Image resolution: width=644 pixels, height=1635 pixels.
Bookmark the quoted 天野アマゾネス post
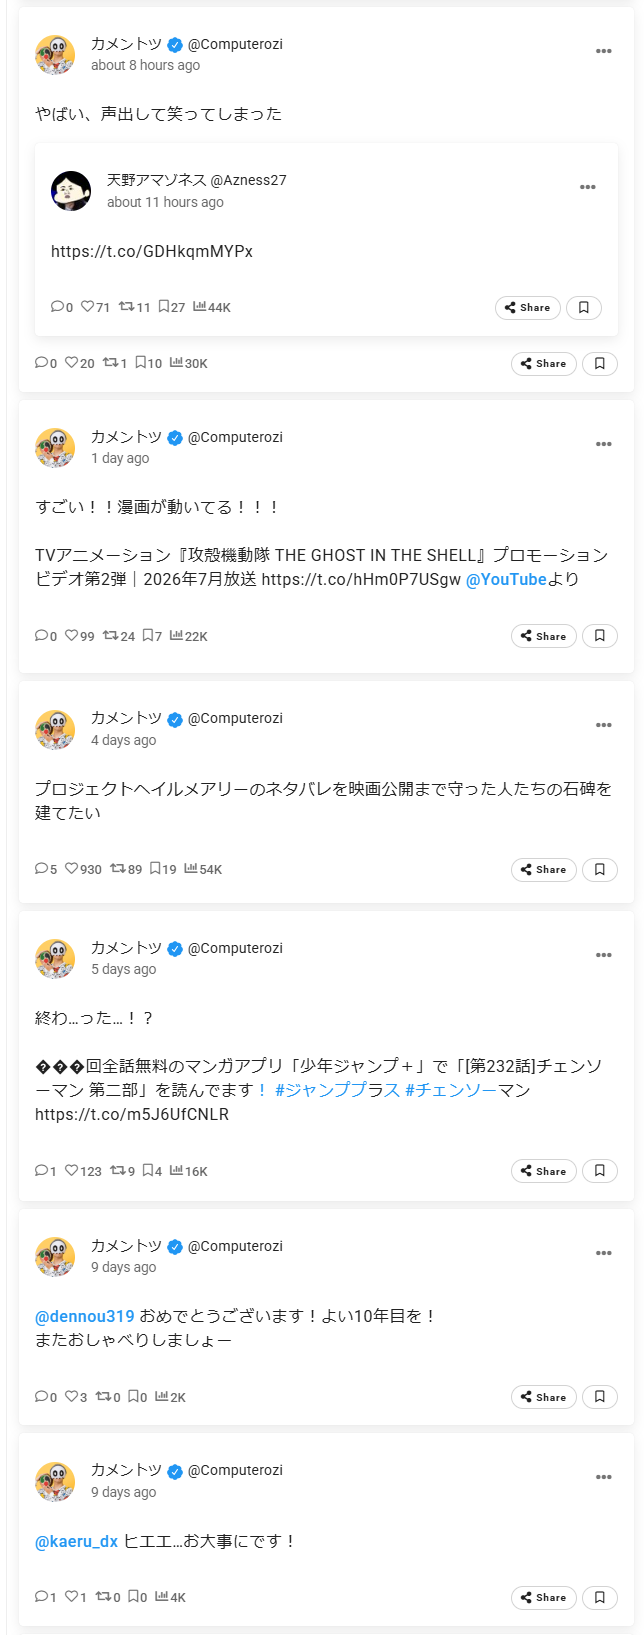coord(584,307)
